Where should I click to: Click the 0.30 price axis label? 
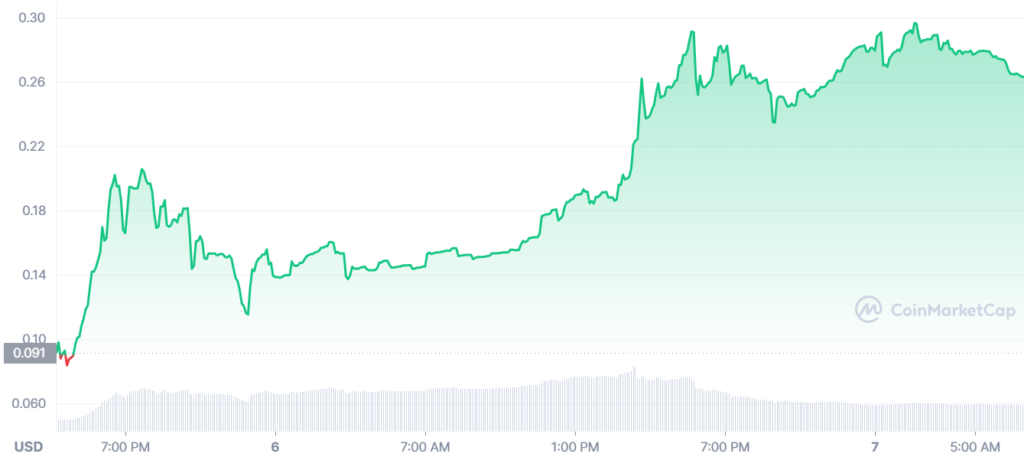pos(31,18)
